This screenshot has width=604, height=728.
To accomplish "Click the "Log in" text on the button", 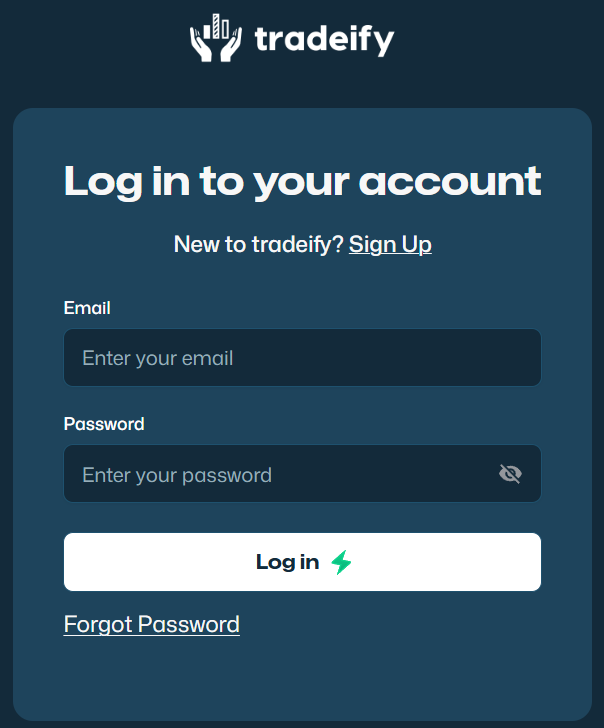I will (287, 562).
